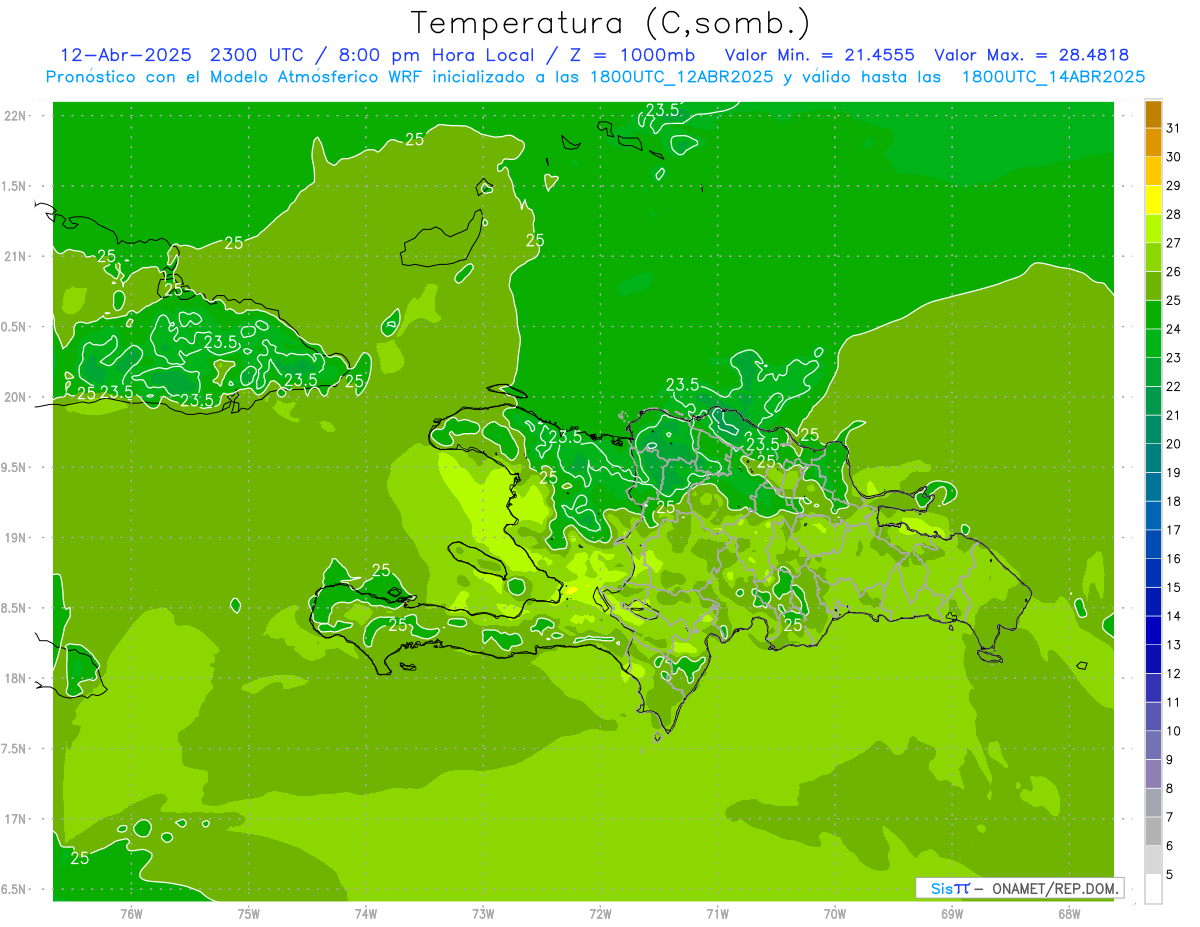The width and height of the screenshot is (1200, 927).
Task: Click legend value 31
Action: point(1173,127)
